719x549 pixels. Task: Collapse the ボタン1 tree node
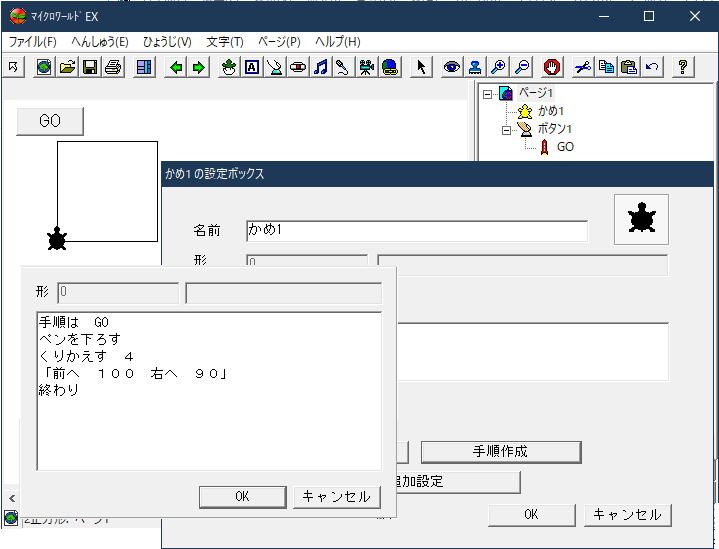(506, 130)
